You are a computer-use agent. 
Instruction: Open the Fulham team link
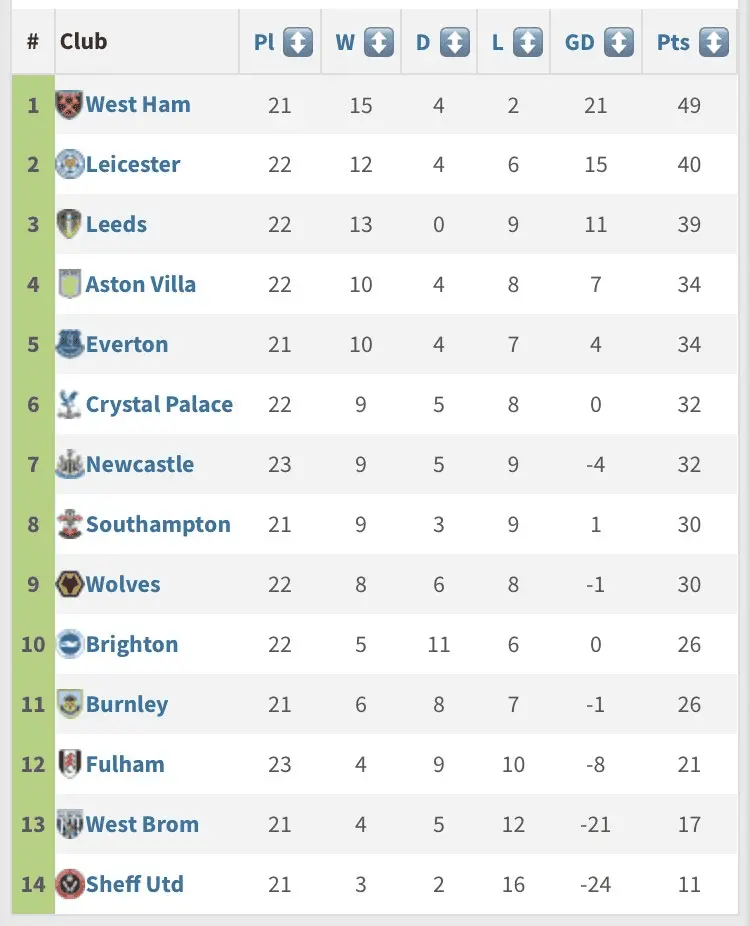(x=125, y=764)
